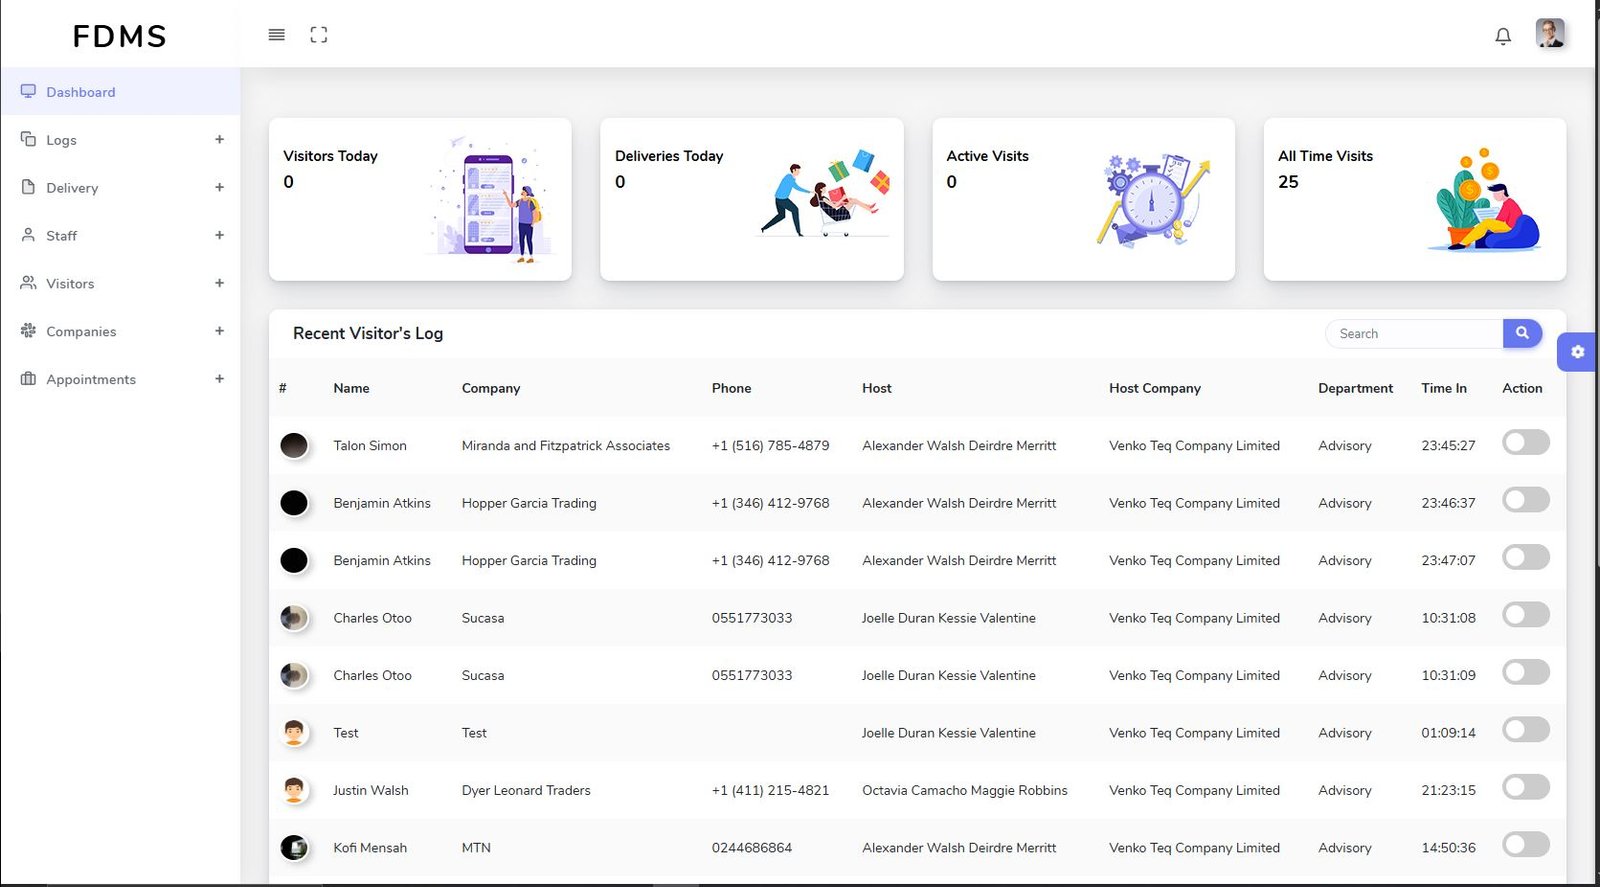Screen dimensions: 1600x887
Task: Toggle action switch for 10:31:09 row
Action: point(1526,672)
